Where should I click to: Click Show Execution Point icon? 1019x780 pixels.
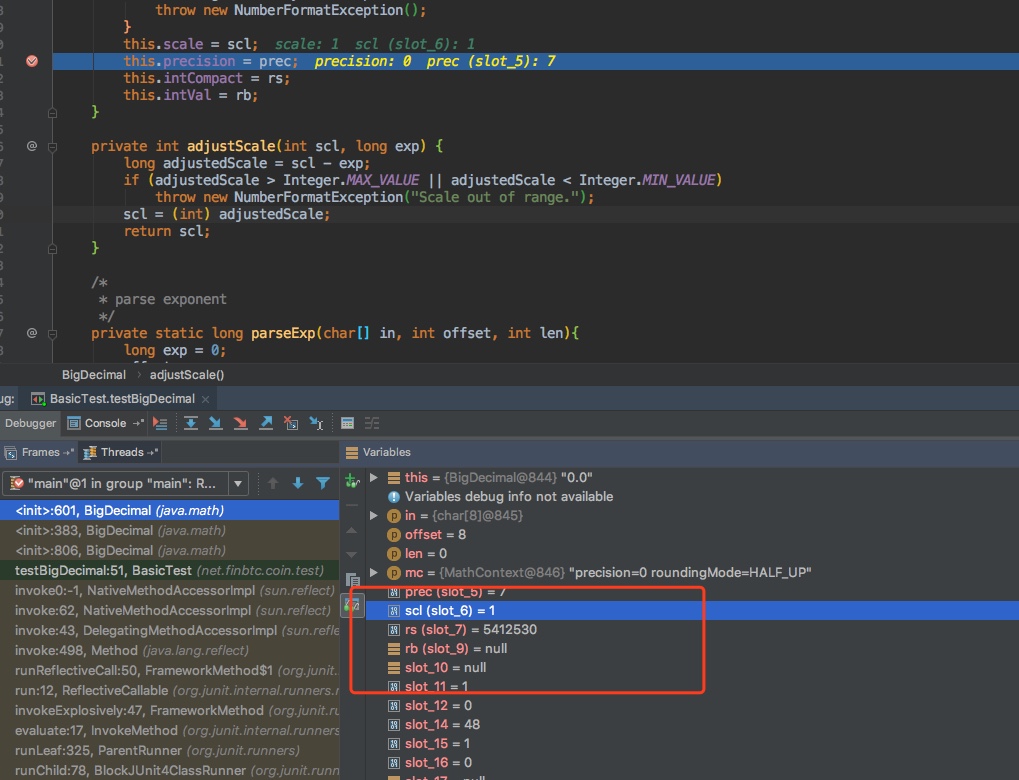tap(160, 424)
